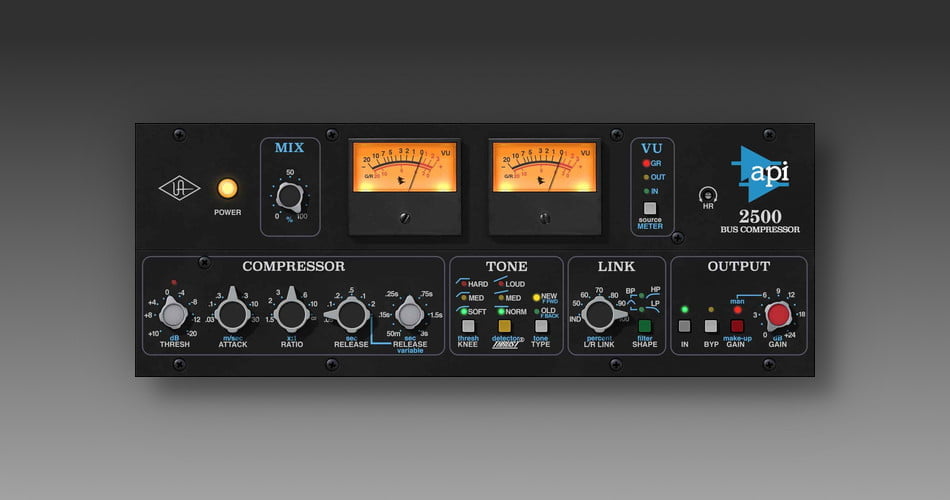The image size is (950, 500).
Task: Click the Universal Audio diamond logo
Action: [180, 188]
